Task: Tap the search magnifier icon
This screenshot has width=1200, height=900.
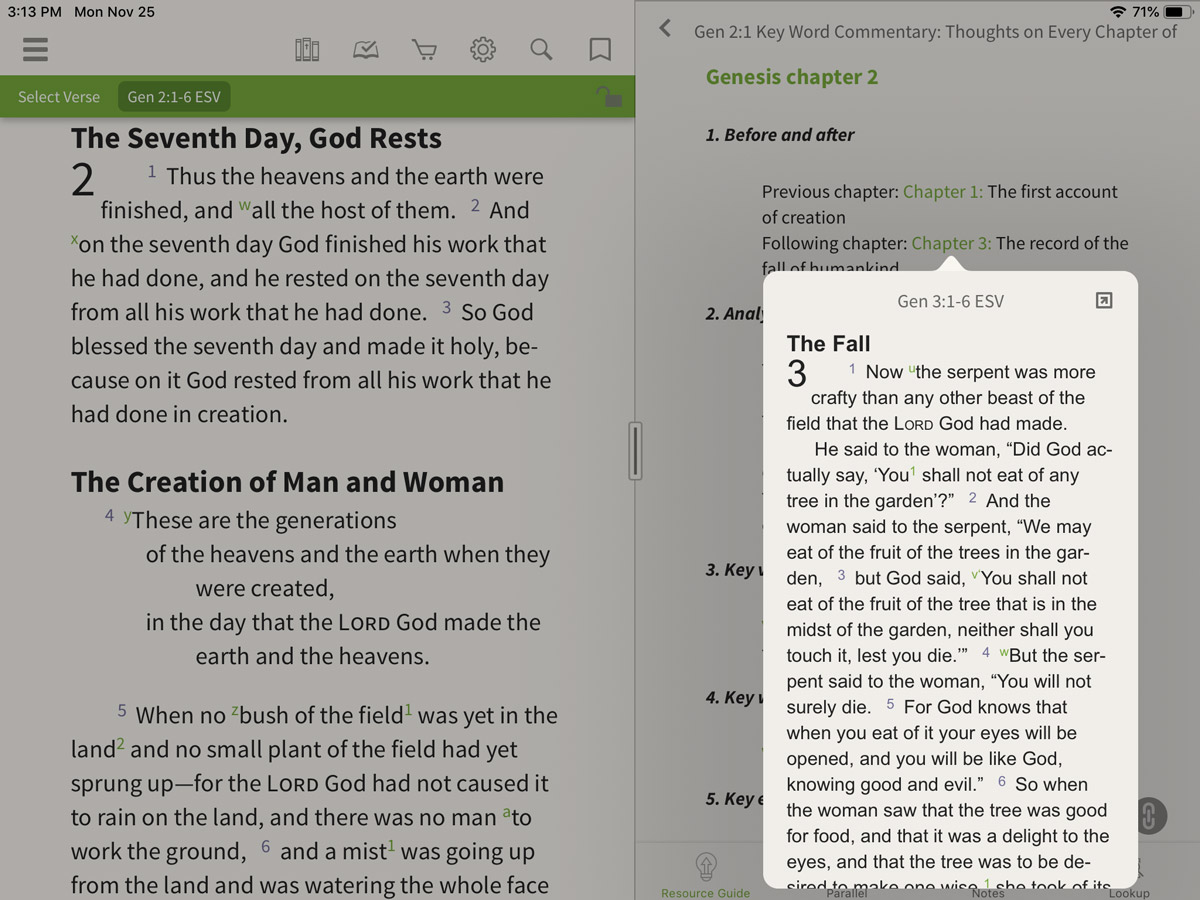Action: (x=541, y=49)
